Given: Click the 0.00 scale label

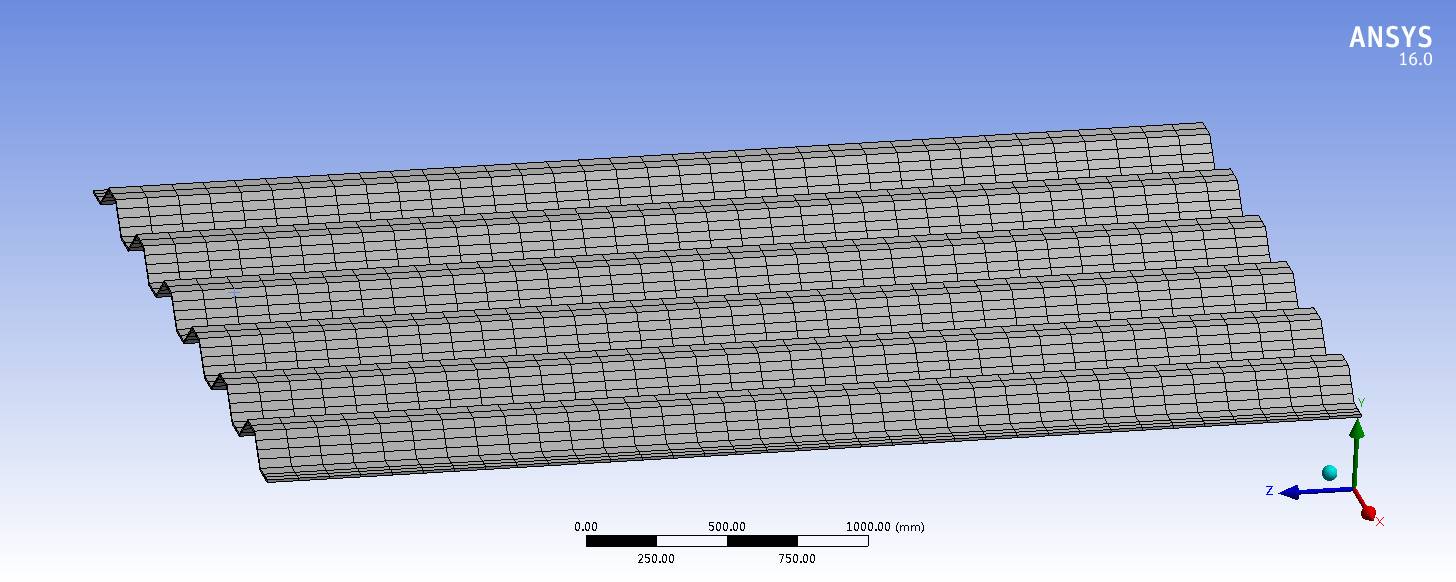Looking at the screenshot, I should 585,526.
